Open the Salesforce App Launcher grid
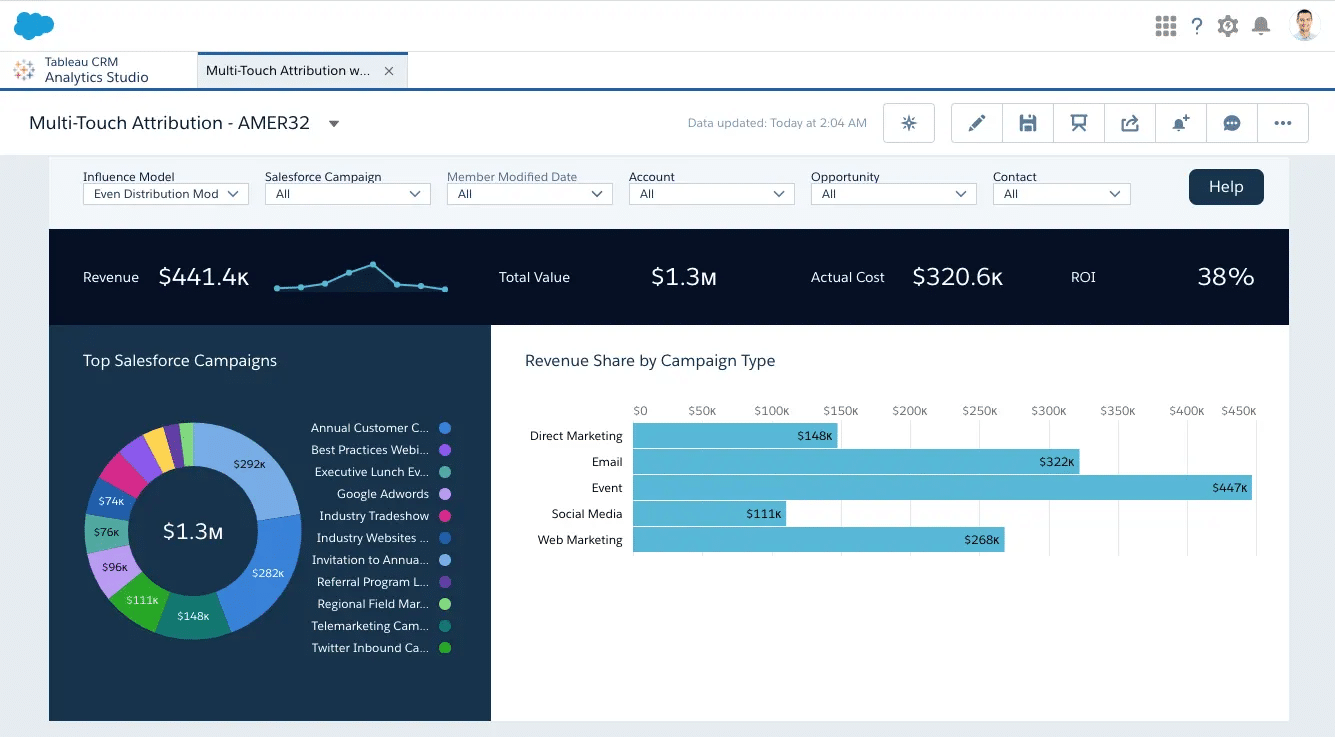The height and width of the screenshot is (737, 1335). point(1166,26)
